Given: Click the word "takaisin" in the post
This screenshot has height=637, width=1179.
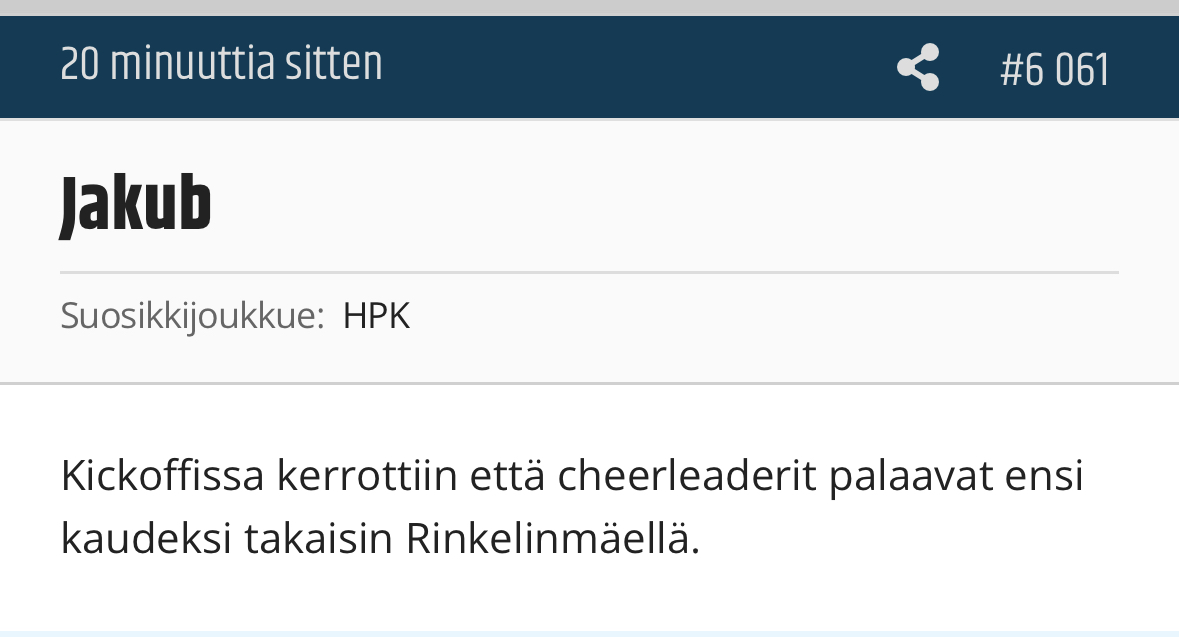Looking at the screenshot, I should click(318, 539).
